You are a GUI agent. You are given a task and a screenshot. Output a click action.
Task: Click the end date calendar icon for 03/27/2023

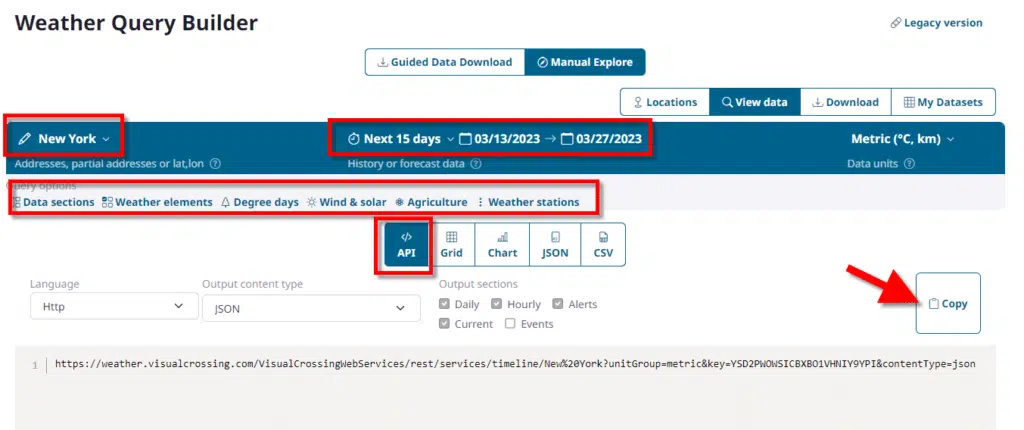pos(567,139)
